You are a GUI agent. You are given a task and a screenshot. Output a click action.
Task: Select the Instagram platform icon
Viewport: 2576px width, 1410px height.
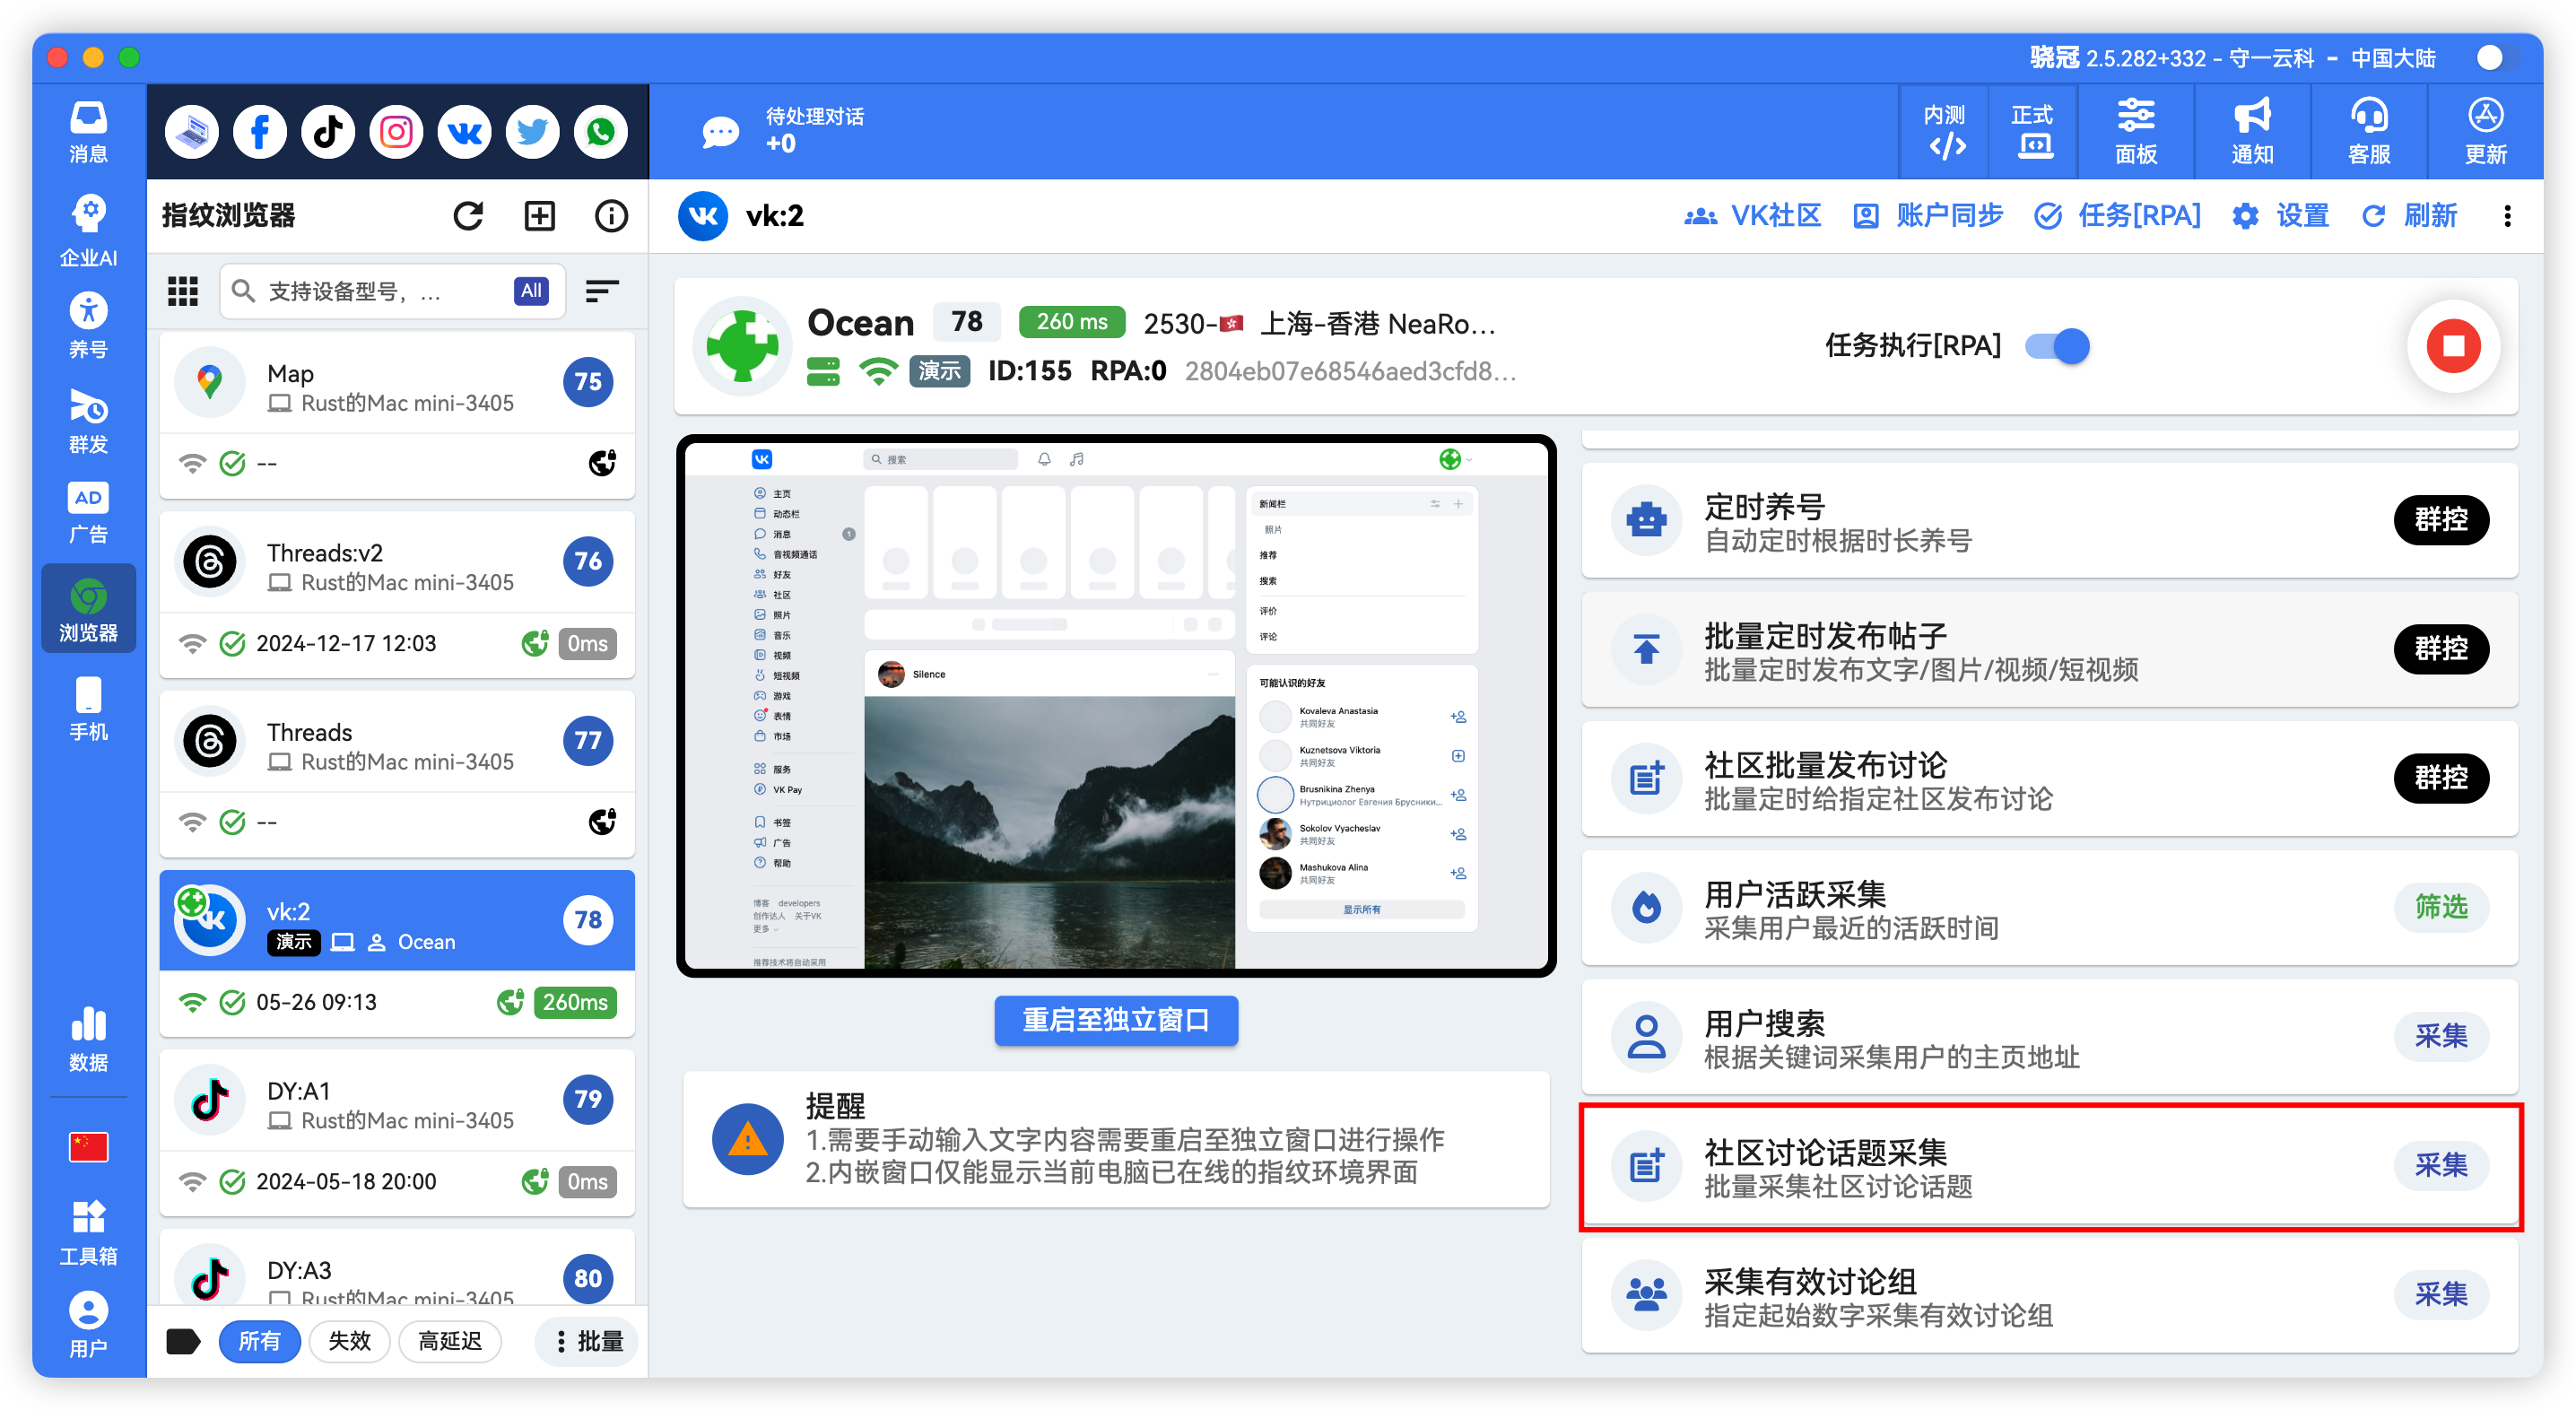(x=396, y=131)
